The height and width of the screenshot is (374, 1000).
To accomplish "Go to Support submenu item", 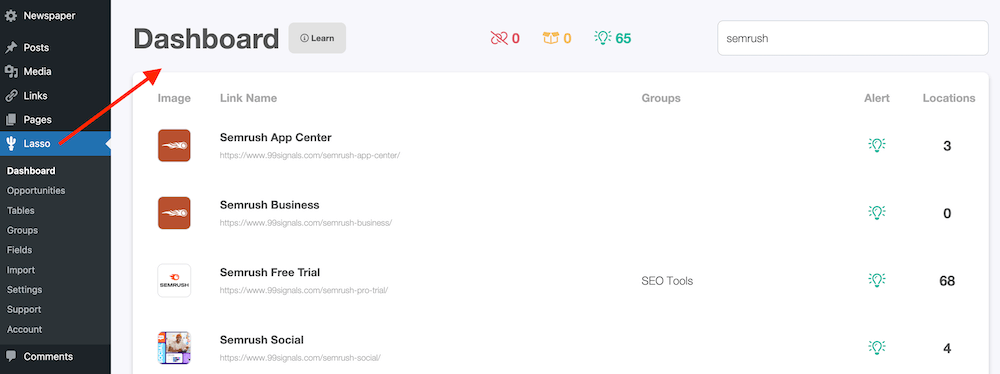I will (x=24, y=310).
